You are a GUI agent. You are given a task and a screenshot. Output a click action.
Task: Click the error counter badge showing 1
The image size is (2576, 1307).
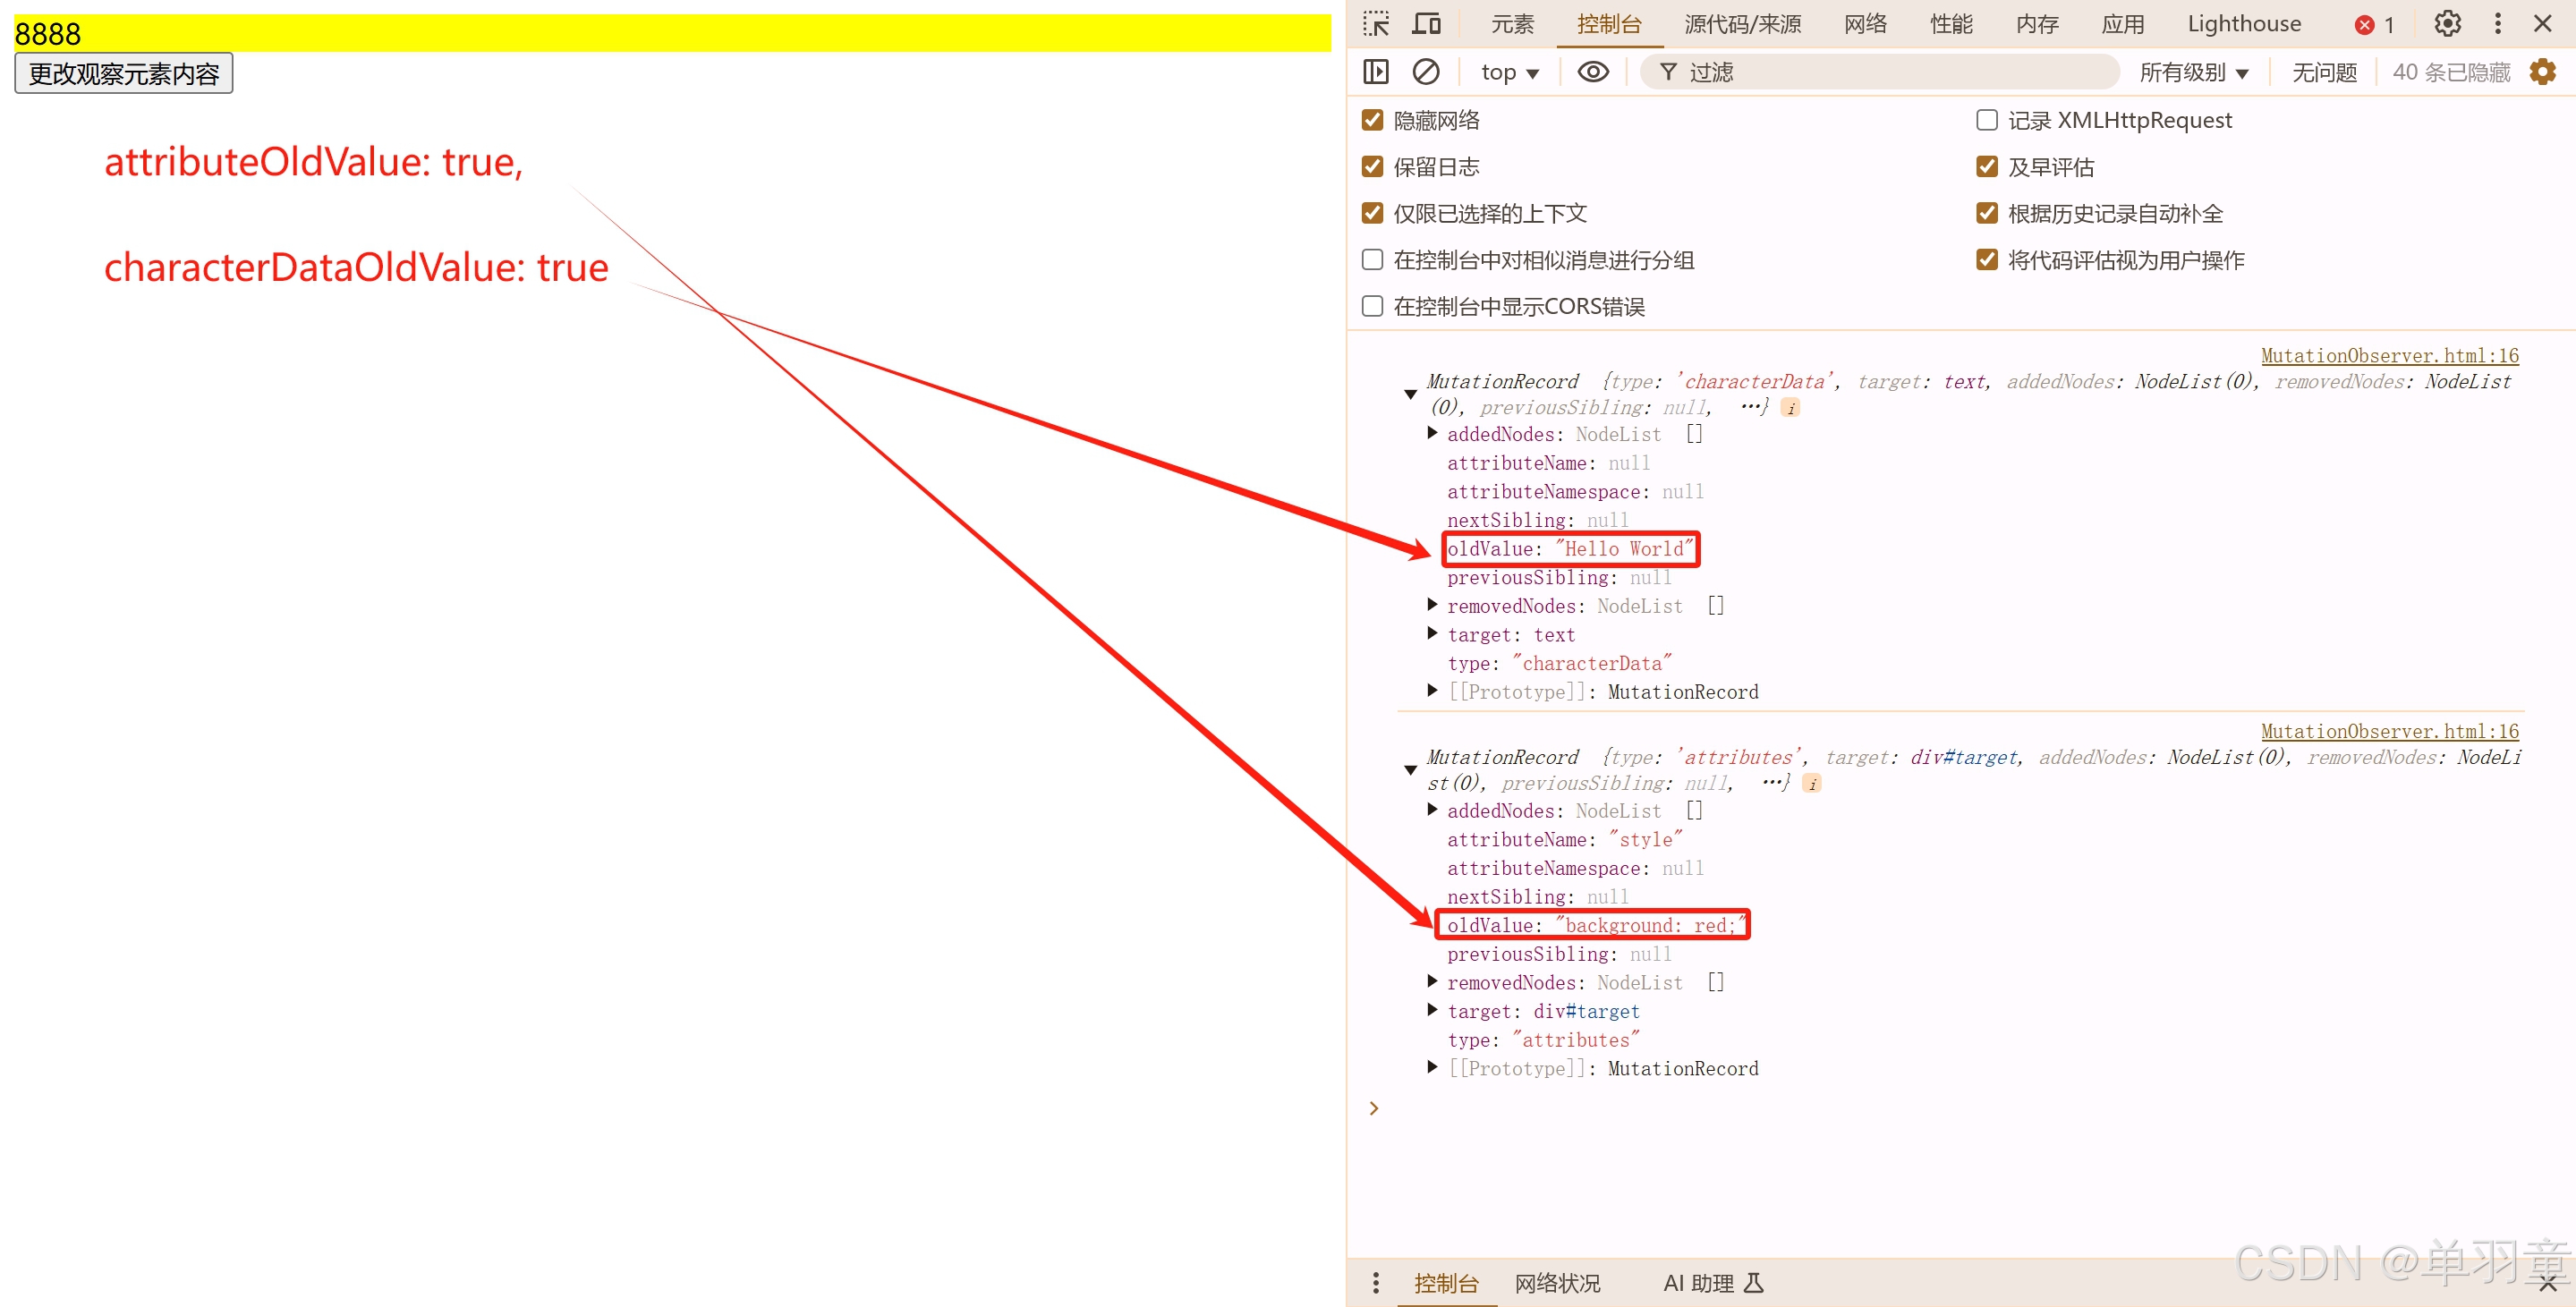click(2372, 24)
